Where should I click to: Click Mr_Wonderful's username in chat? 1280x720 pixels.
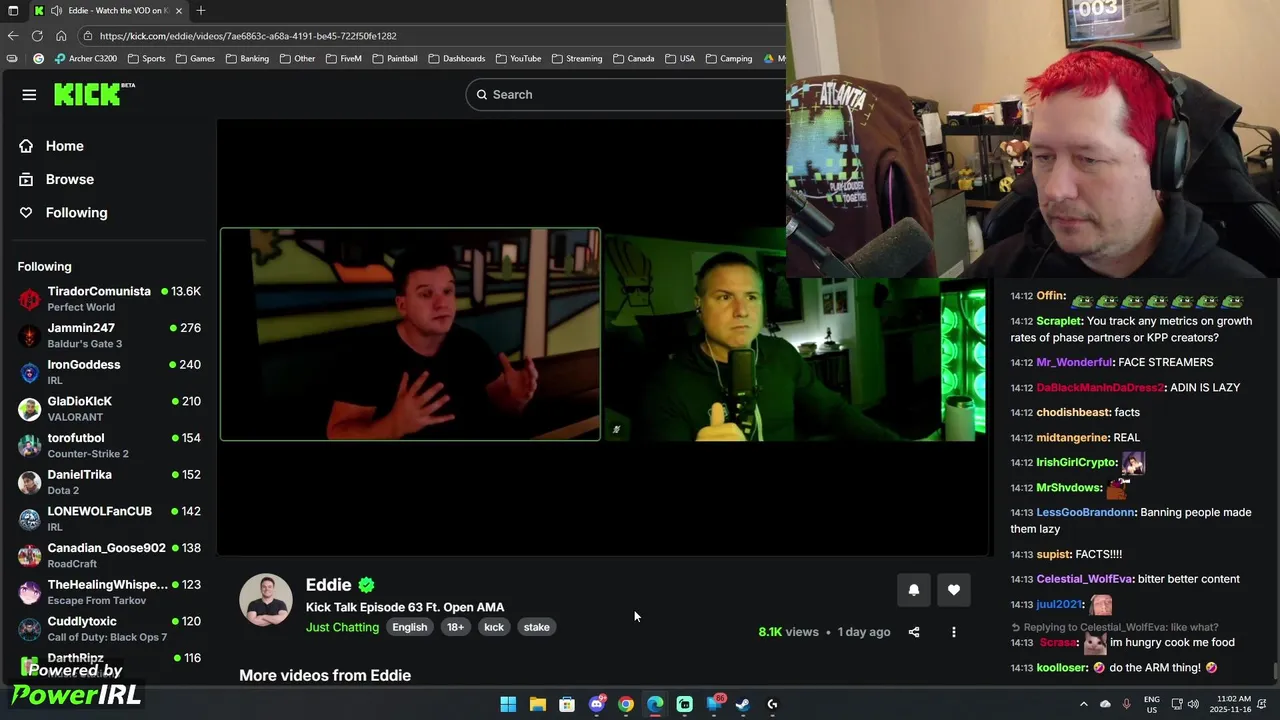[1074, 362]
